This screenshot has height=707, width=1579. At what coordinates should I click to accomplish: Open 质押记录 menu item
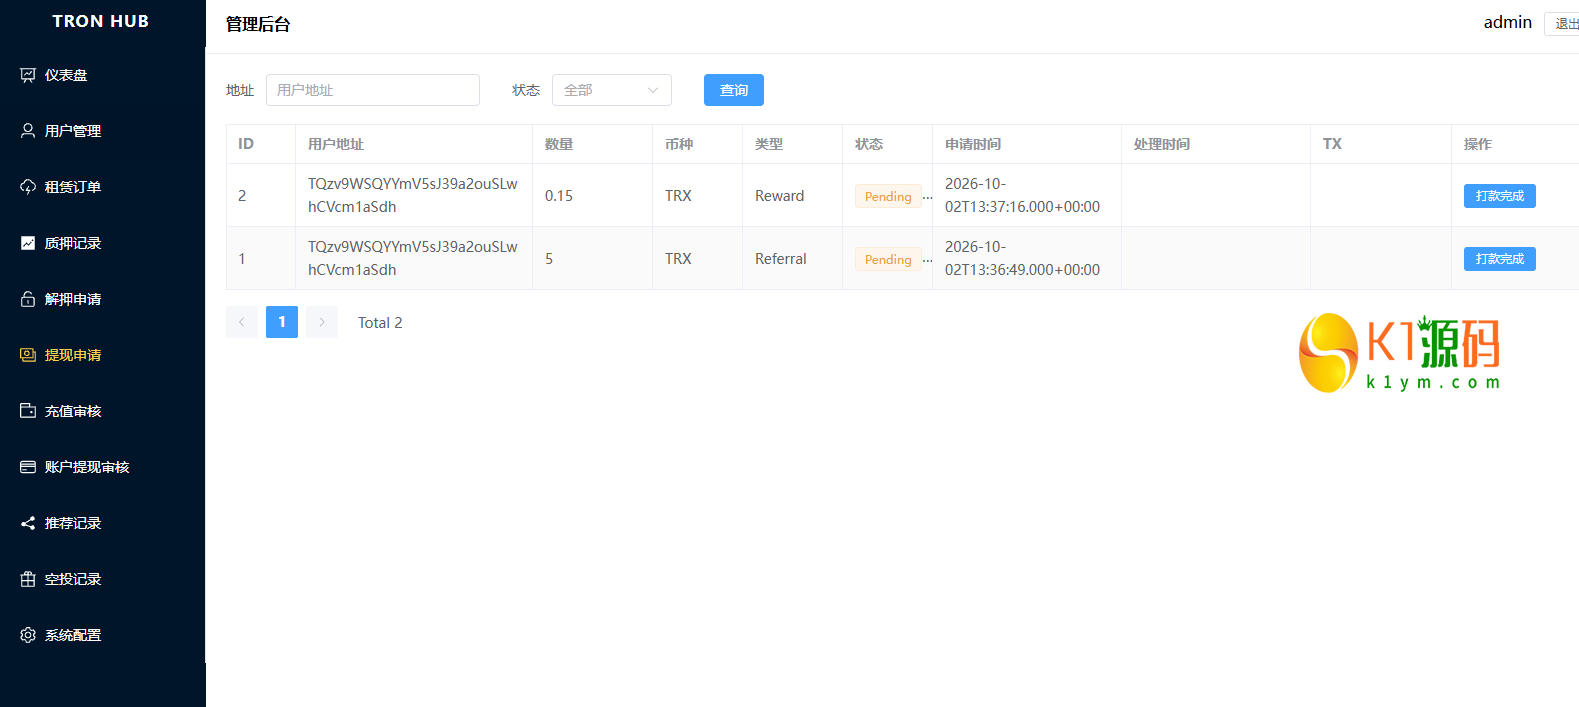(103, 243)
